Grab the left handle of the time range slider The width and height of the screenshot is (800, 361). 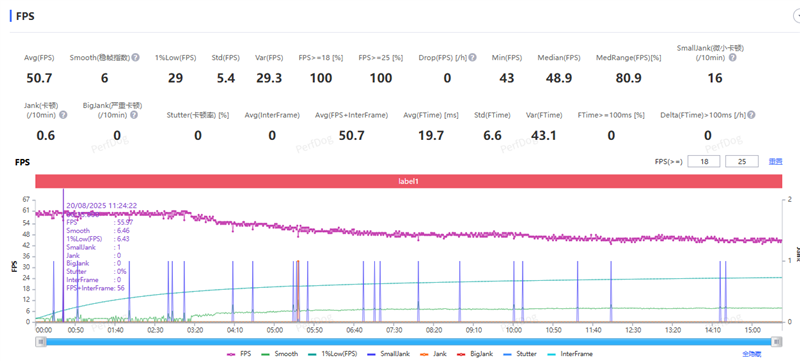[40, 342]
